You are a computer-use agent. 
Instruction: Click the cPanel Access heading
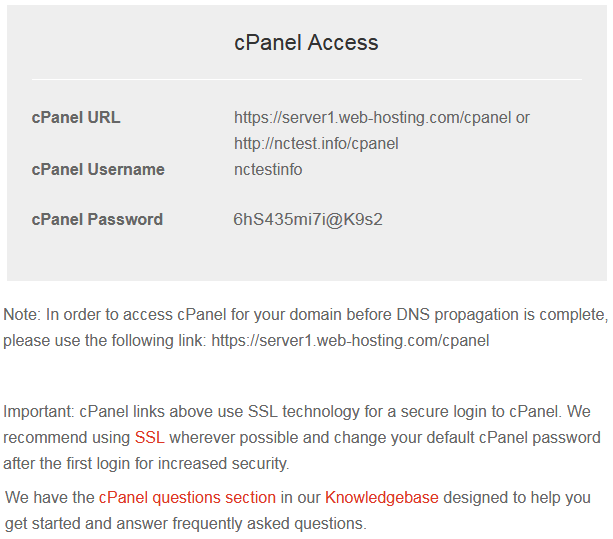pos(306,43)
